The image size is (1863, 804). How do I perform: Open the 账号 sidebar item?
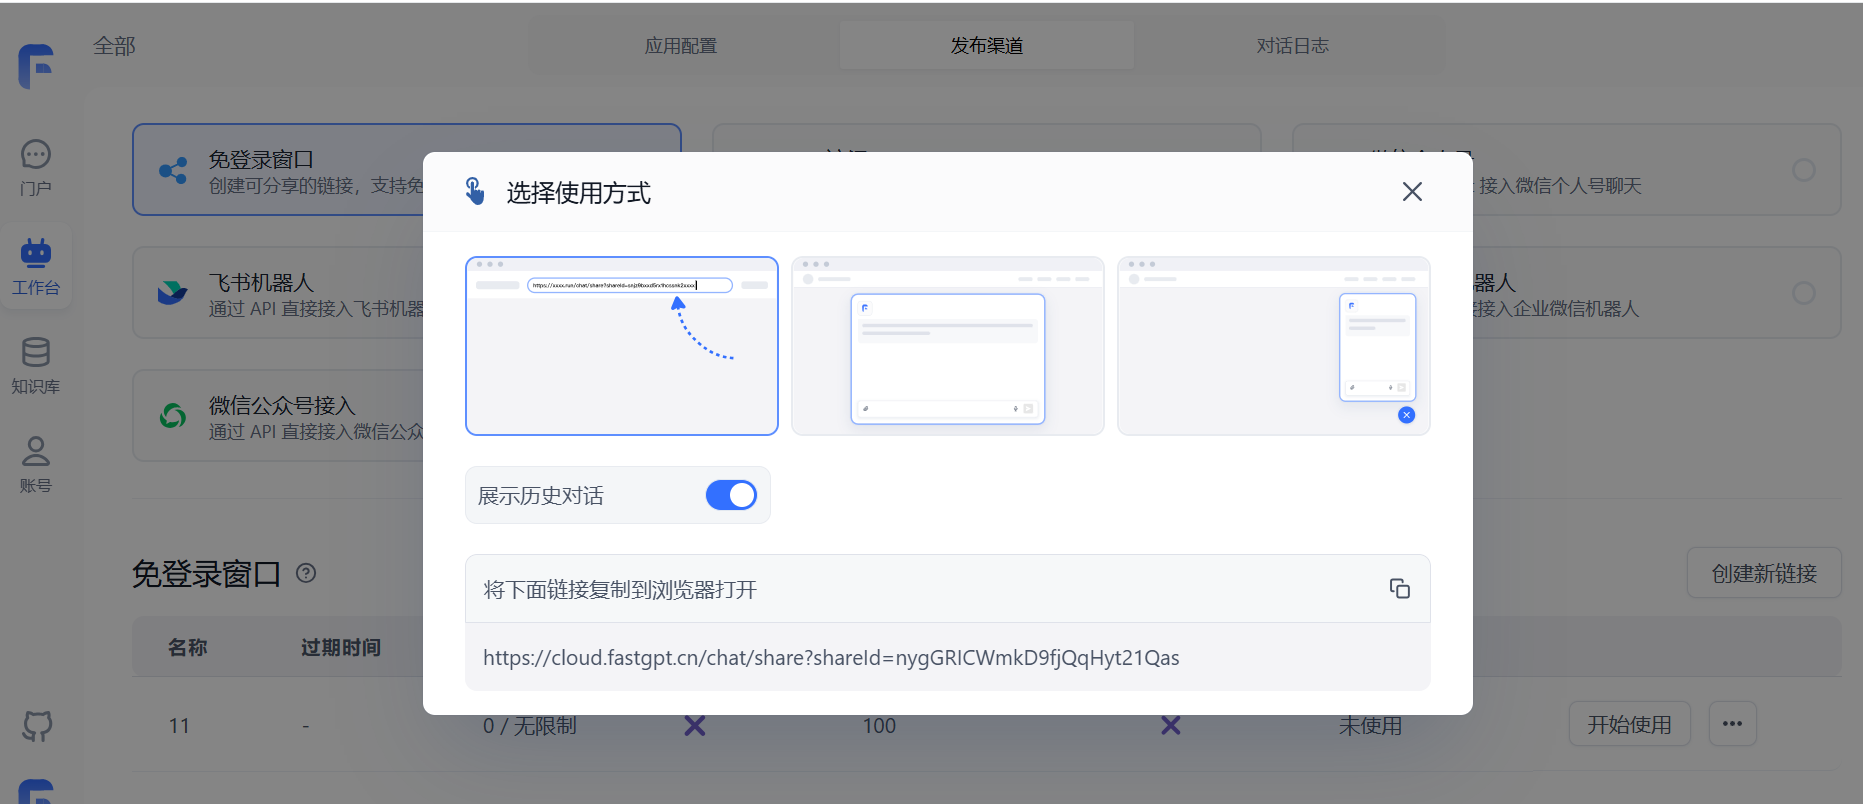coord(36,464)
